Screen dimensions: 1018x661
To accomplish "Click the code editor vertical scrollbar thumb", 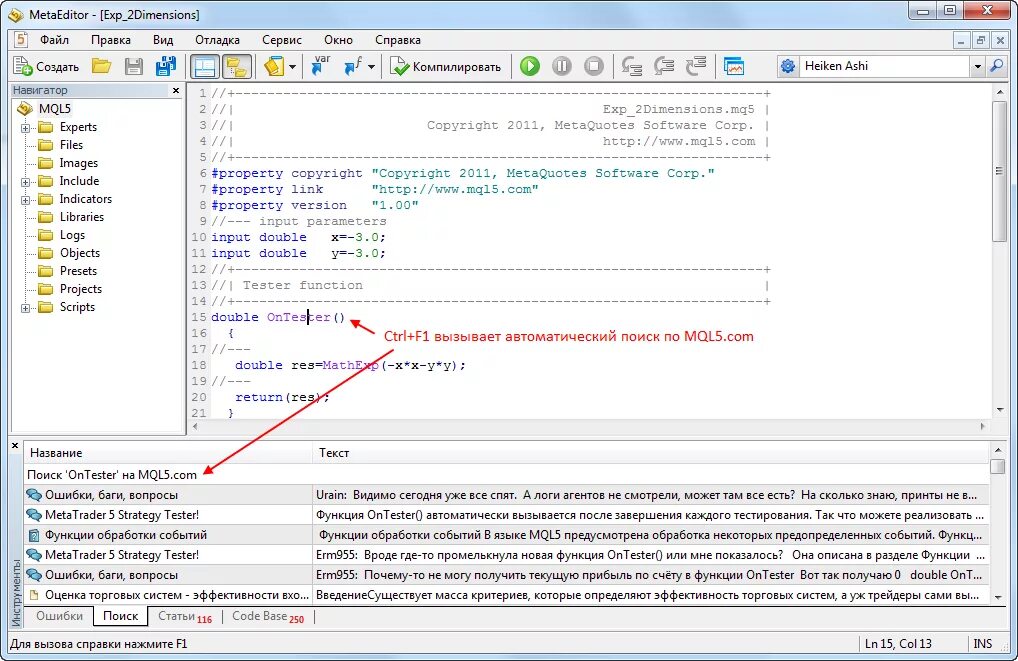I will click(1000, 171).
